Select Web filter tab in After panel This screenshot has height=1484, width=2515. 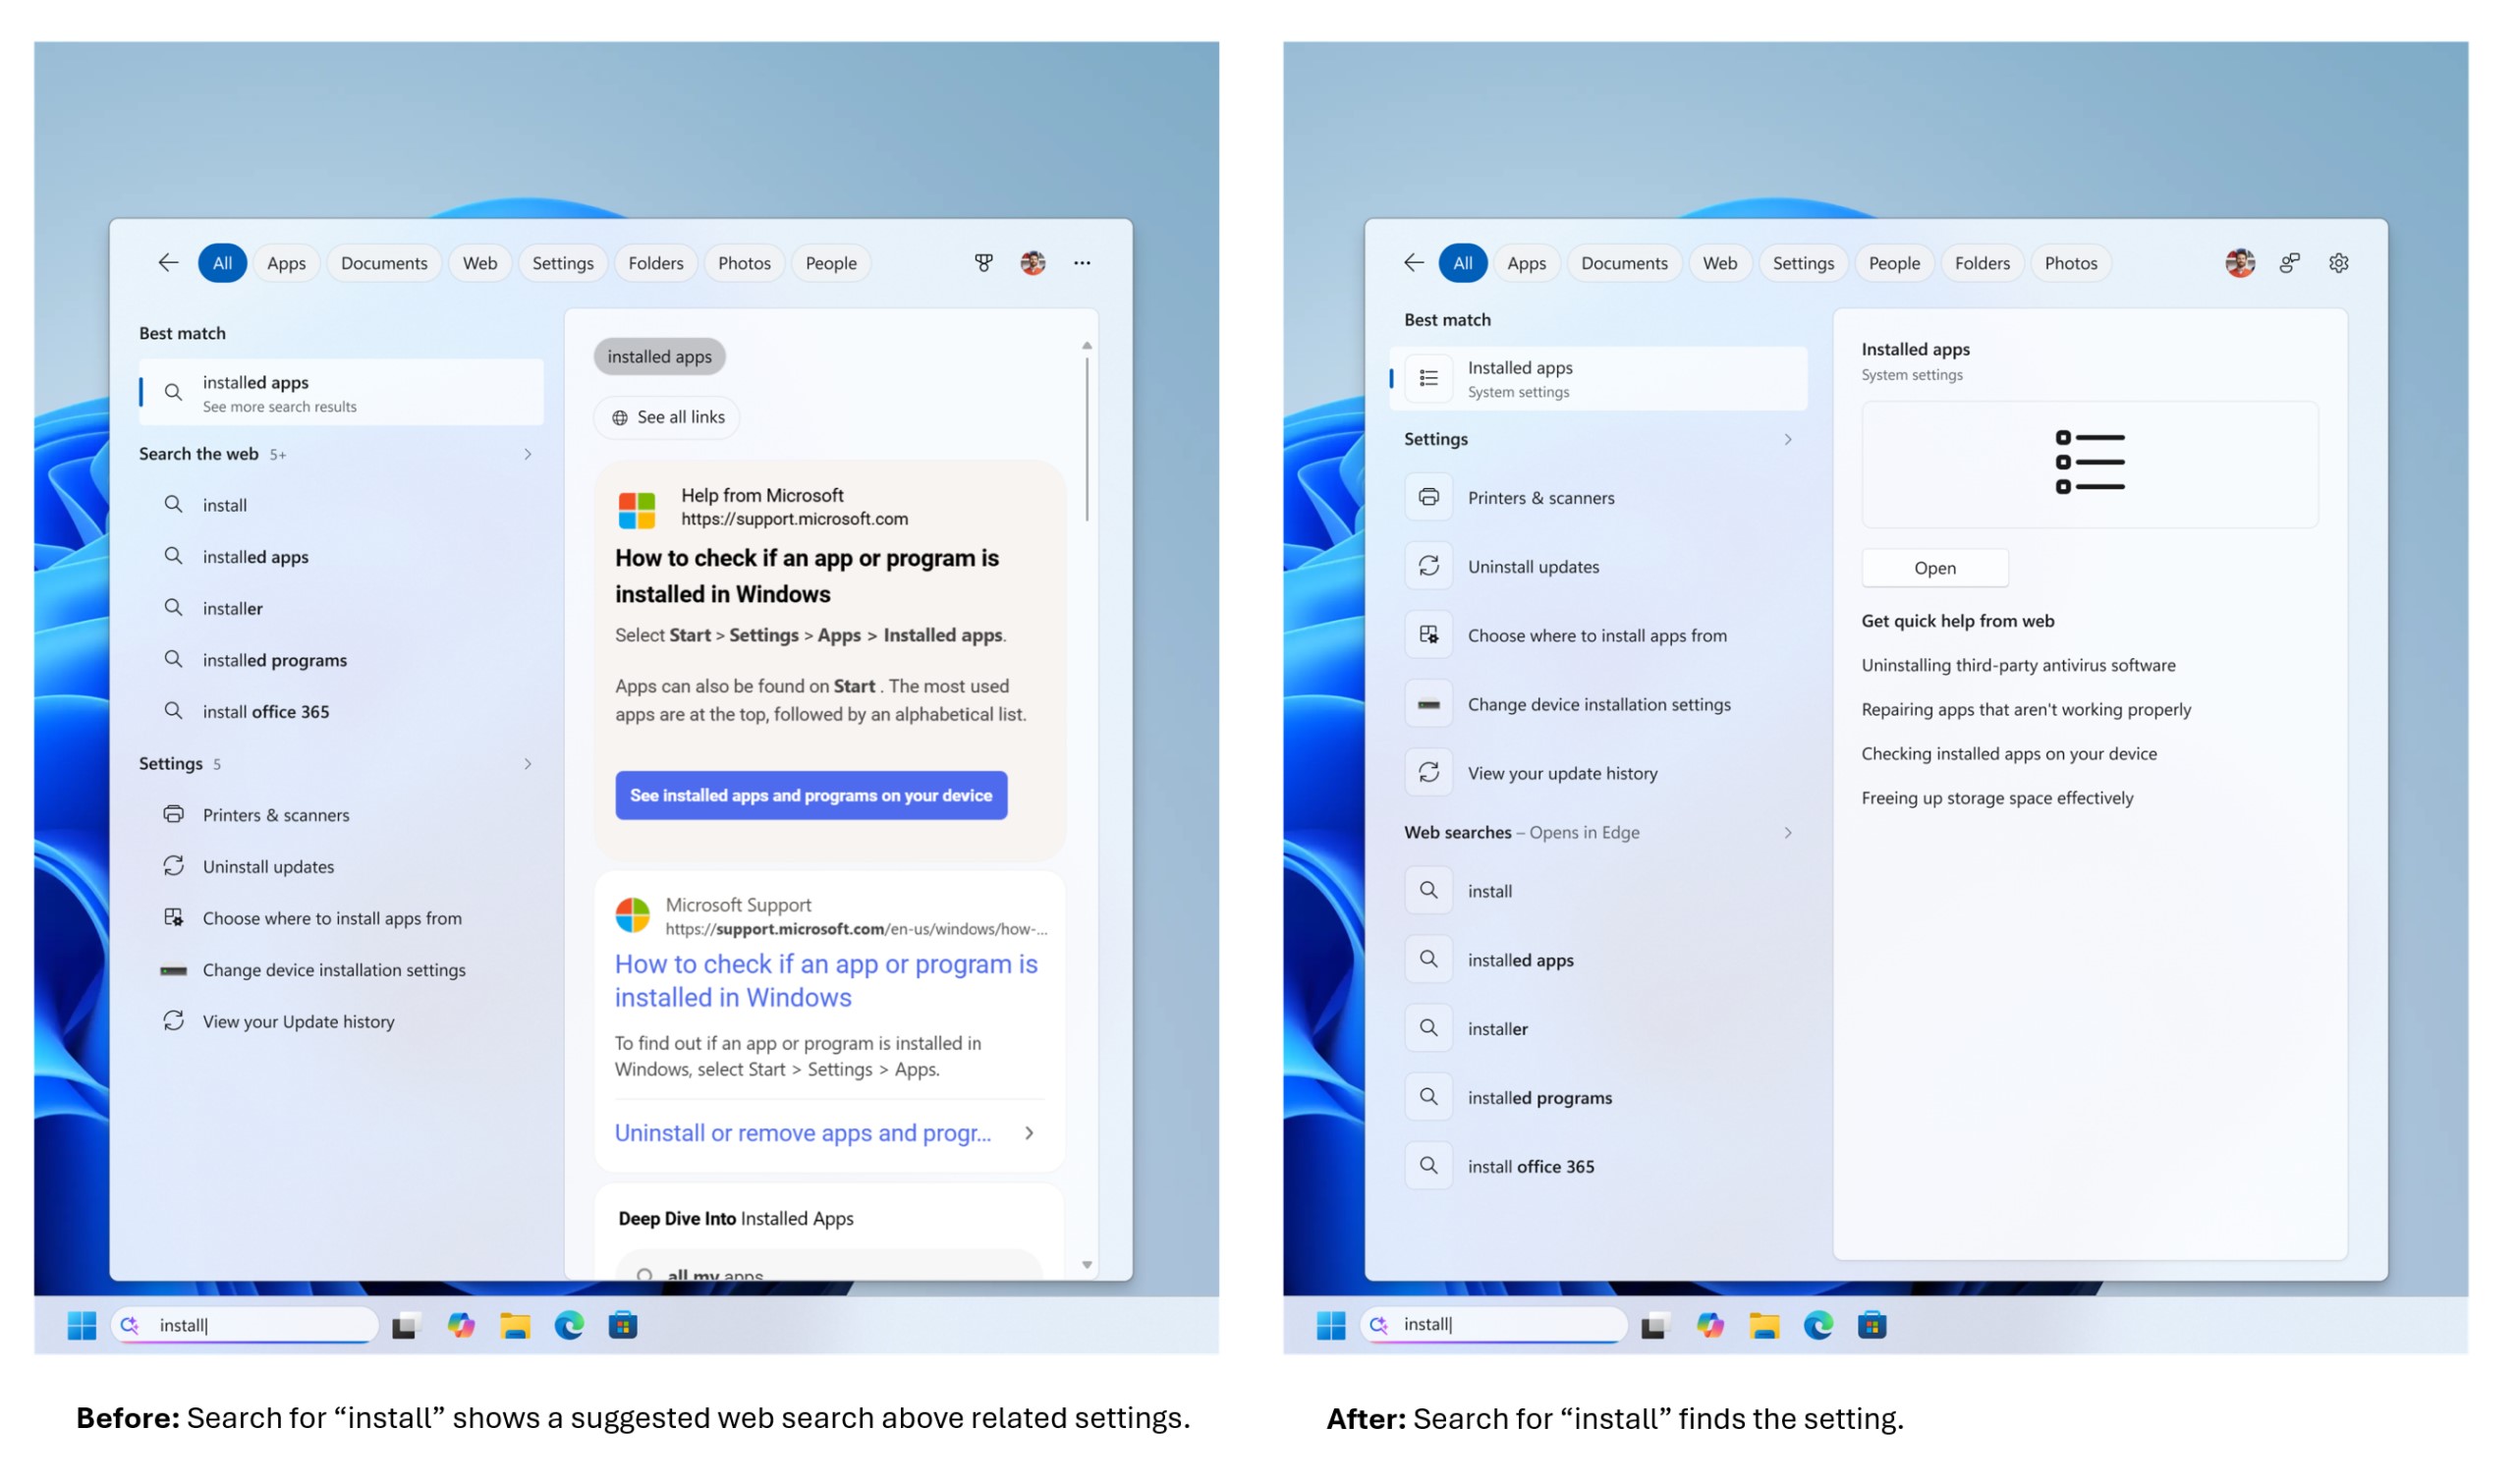(1719, 263)
